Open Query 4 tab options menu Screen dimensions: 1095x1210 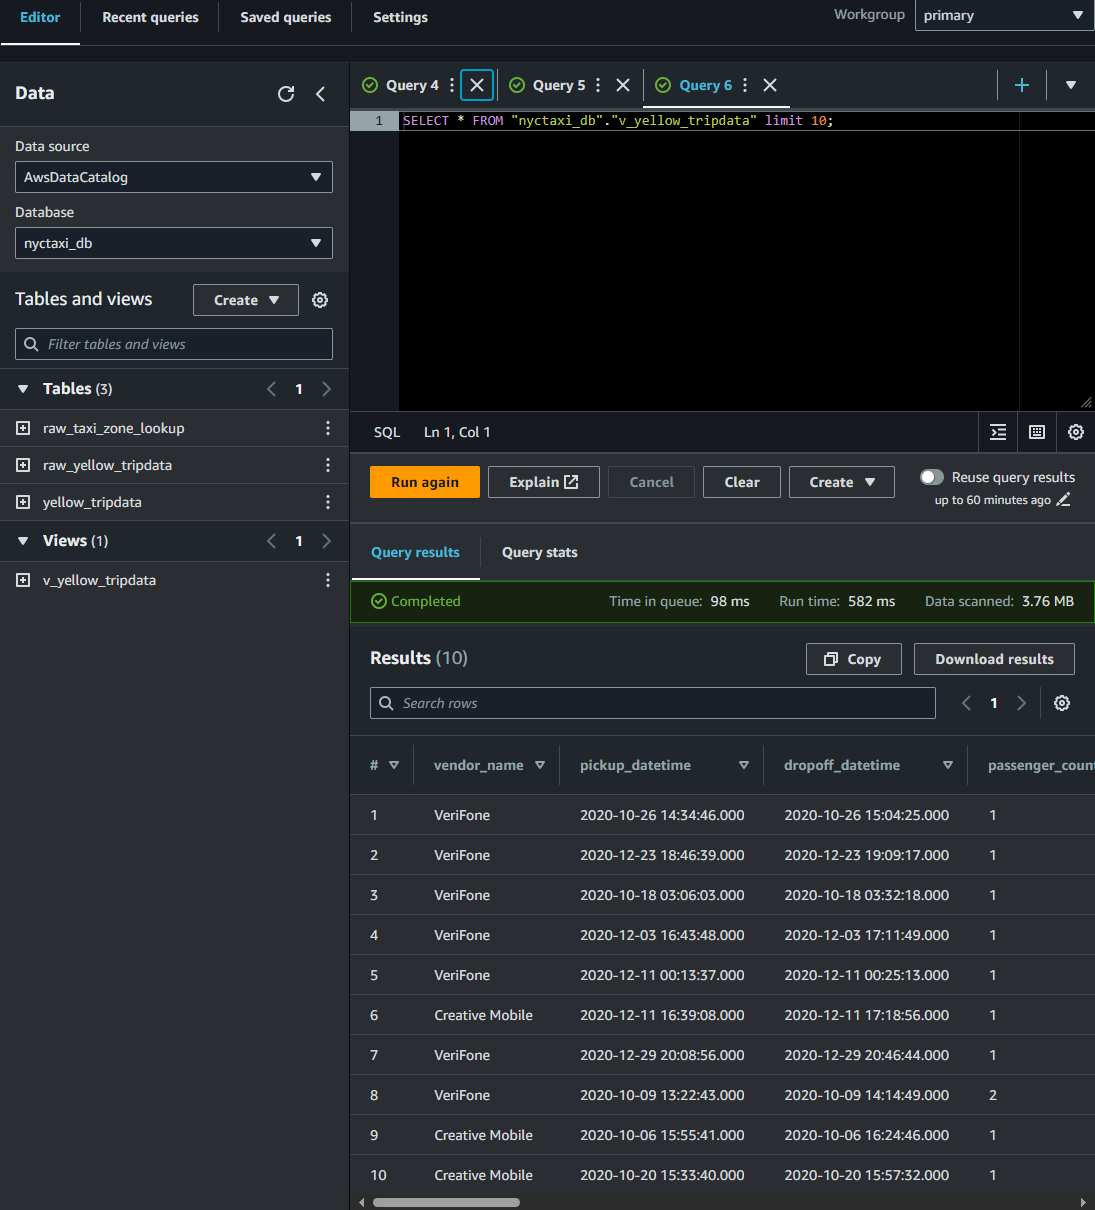(x=452, y=85)
